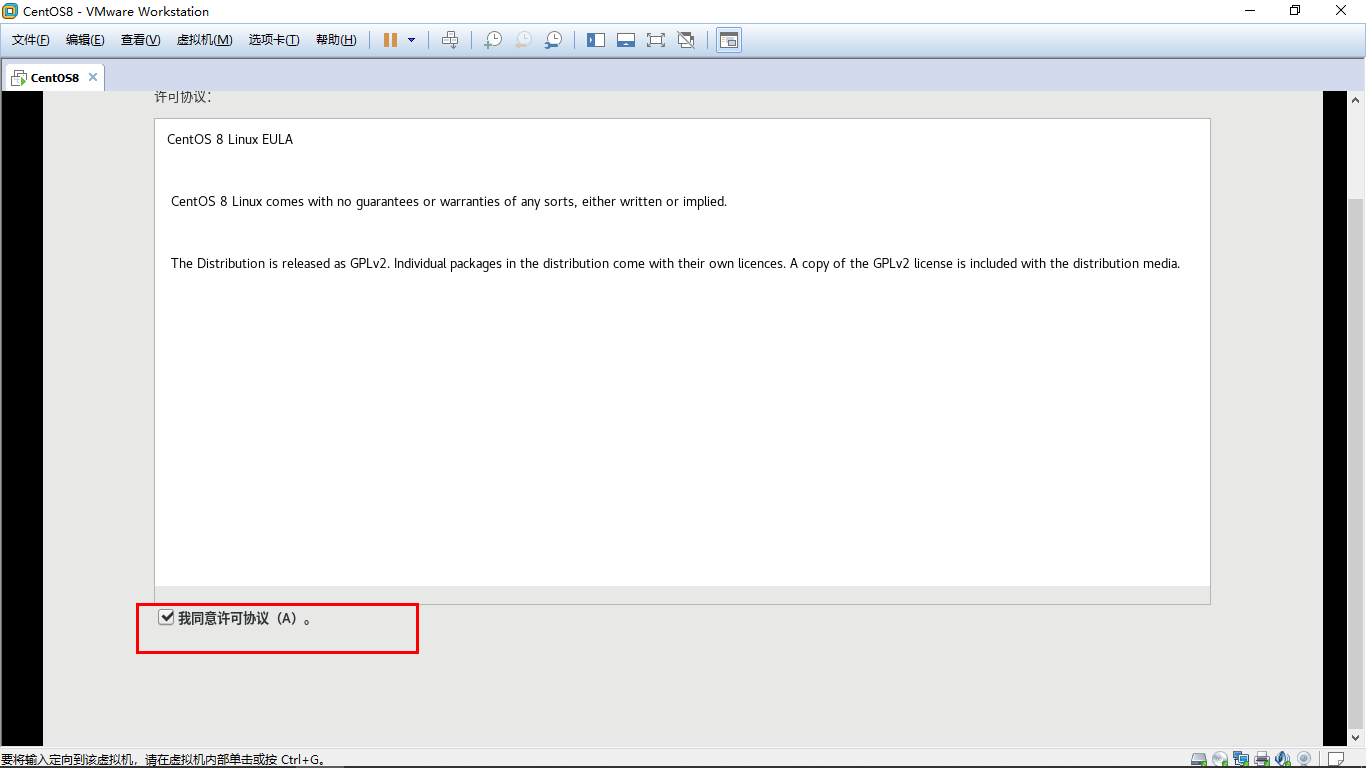Select the CentOS8 virtual machine tab
Screen dimensions: 1366x768
pos(54,77)
